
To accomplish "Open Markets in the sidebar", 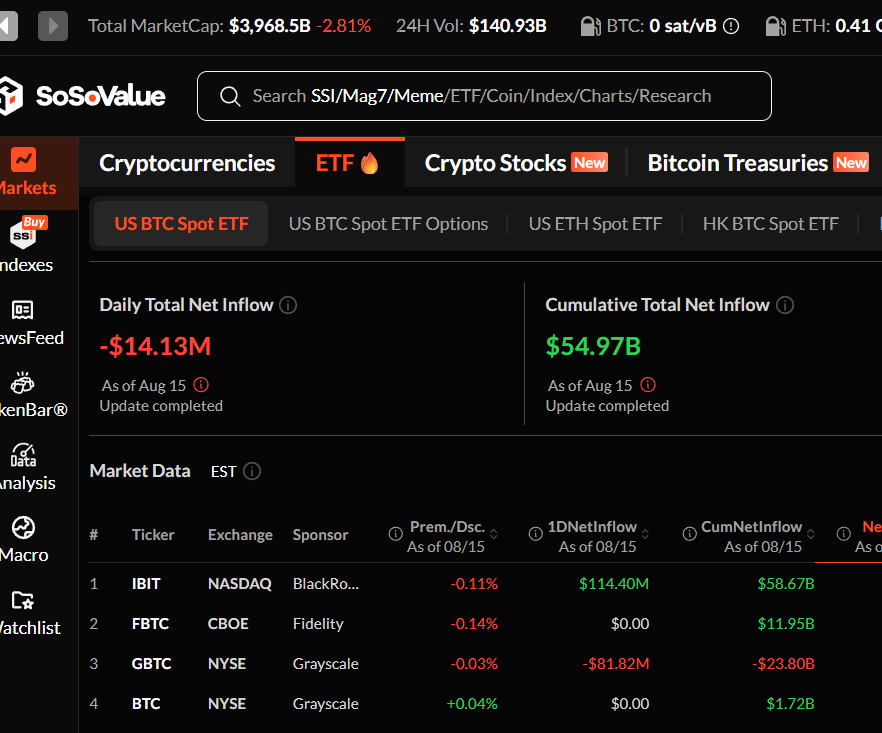I will (x=39, y=173).
